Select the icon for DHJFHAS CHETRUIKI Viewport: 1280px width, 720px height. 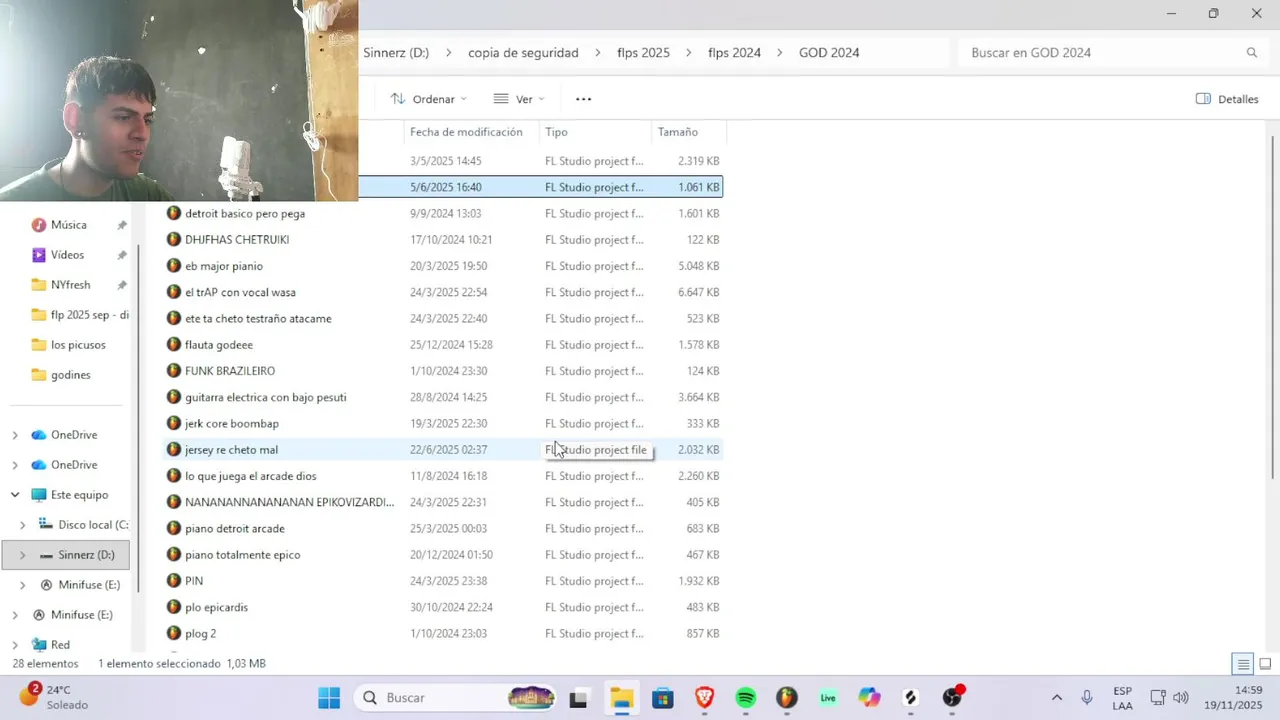(174, 240)
